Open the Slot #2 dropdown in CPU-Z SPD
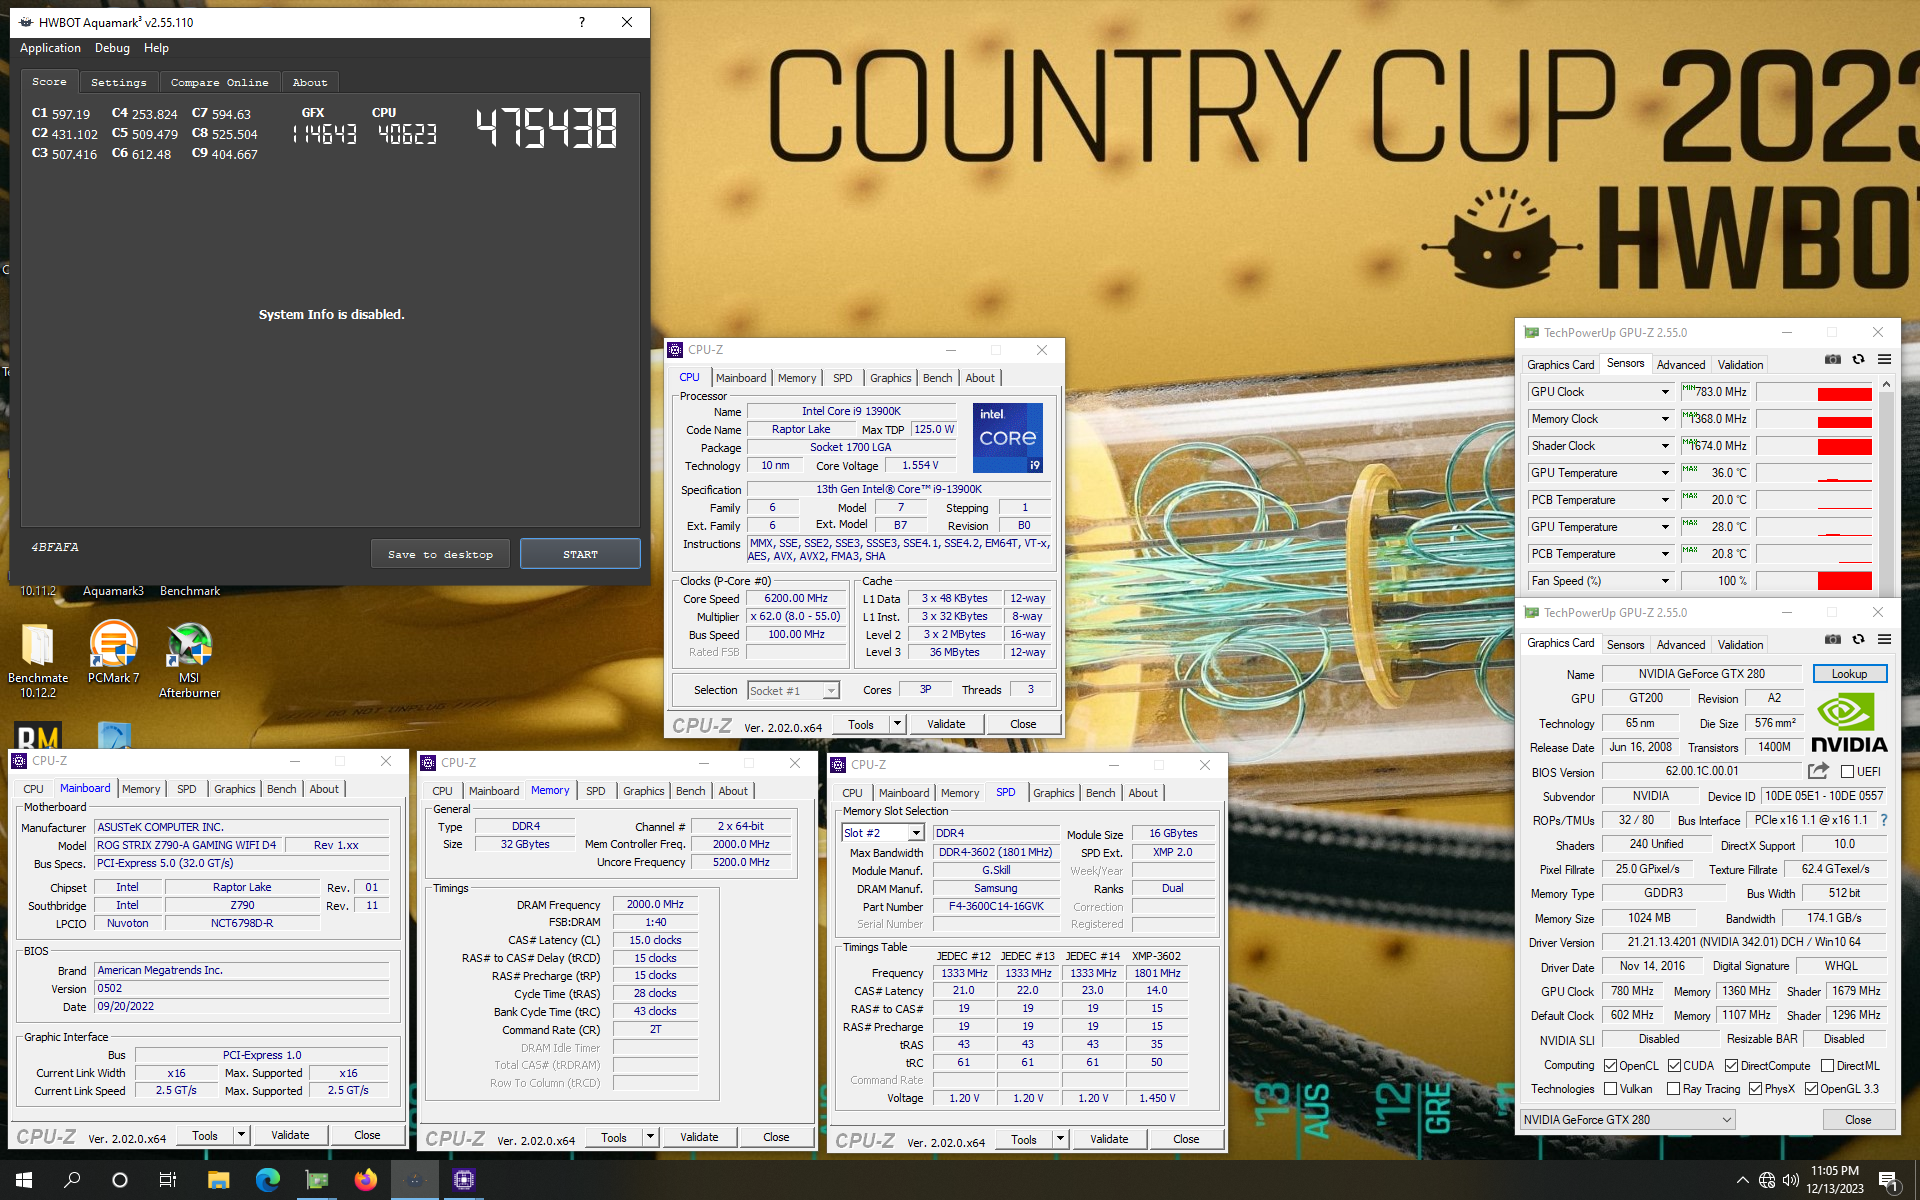 pos(915,833)
